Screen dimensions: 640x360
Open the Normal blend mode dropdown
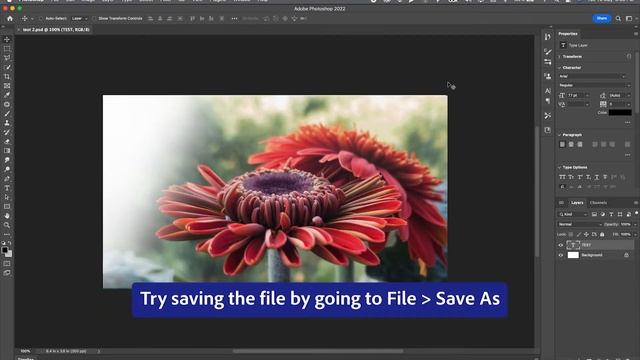click(580, 224)
